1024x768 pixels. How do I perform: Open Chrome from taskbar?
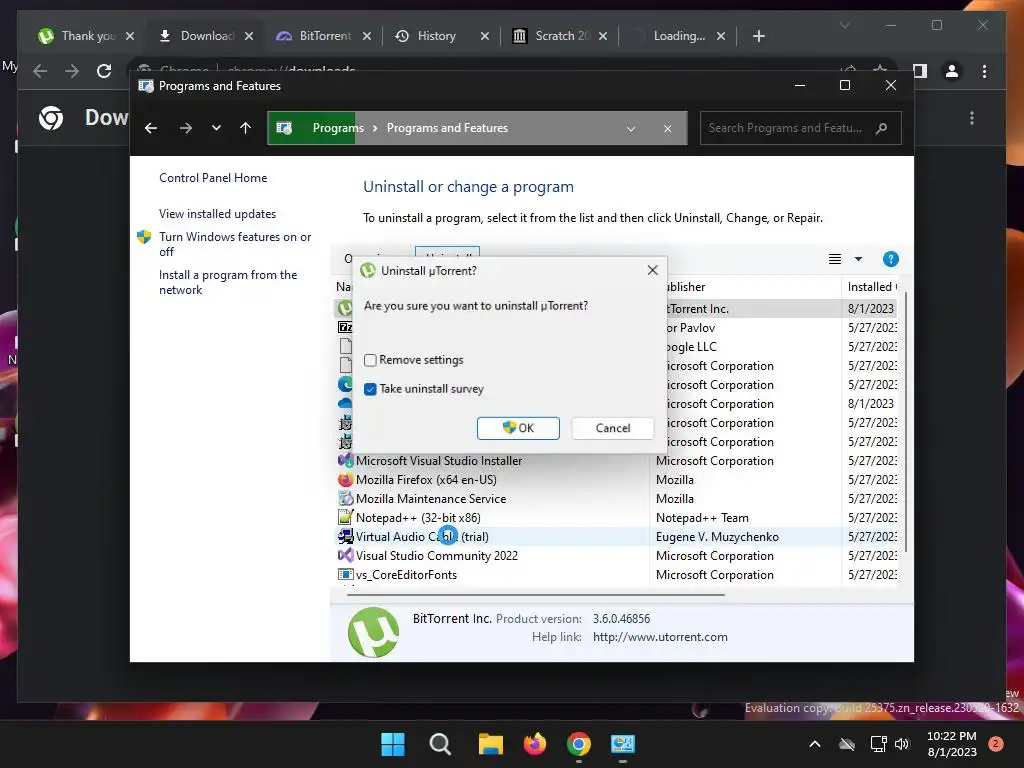click(x=579, y=744)
